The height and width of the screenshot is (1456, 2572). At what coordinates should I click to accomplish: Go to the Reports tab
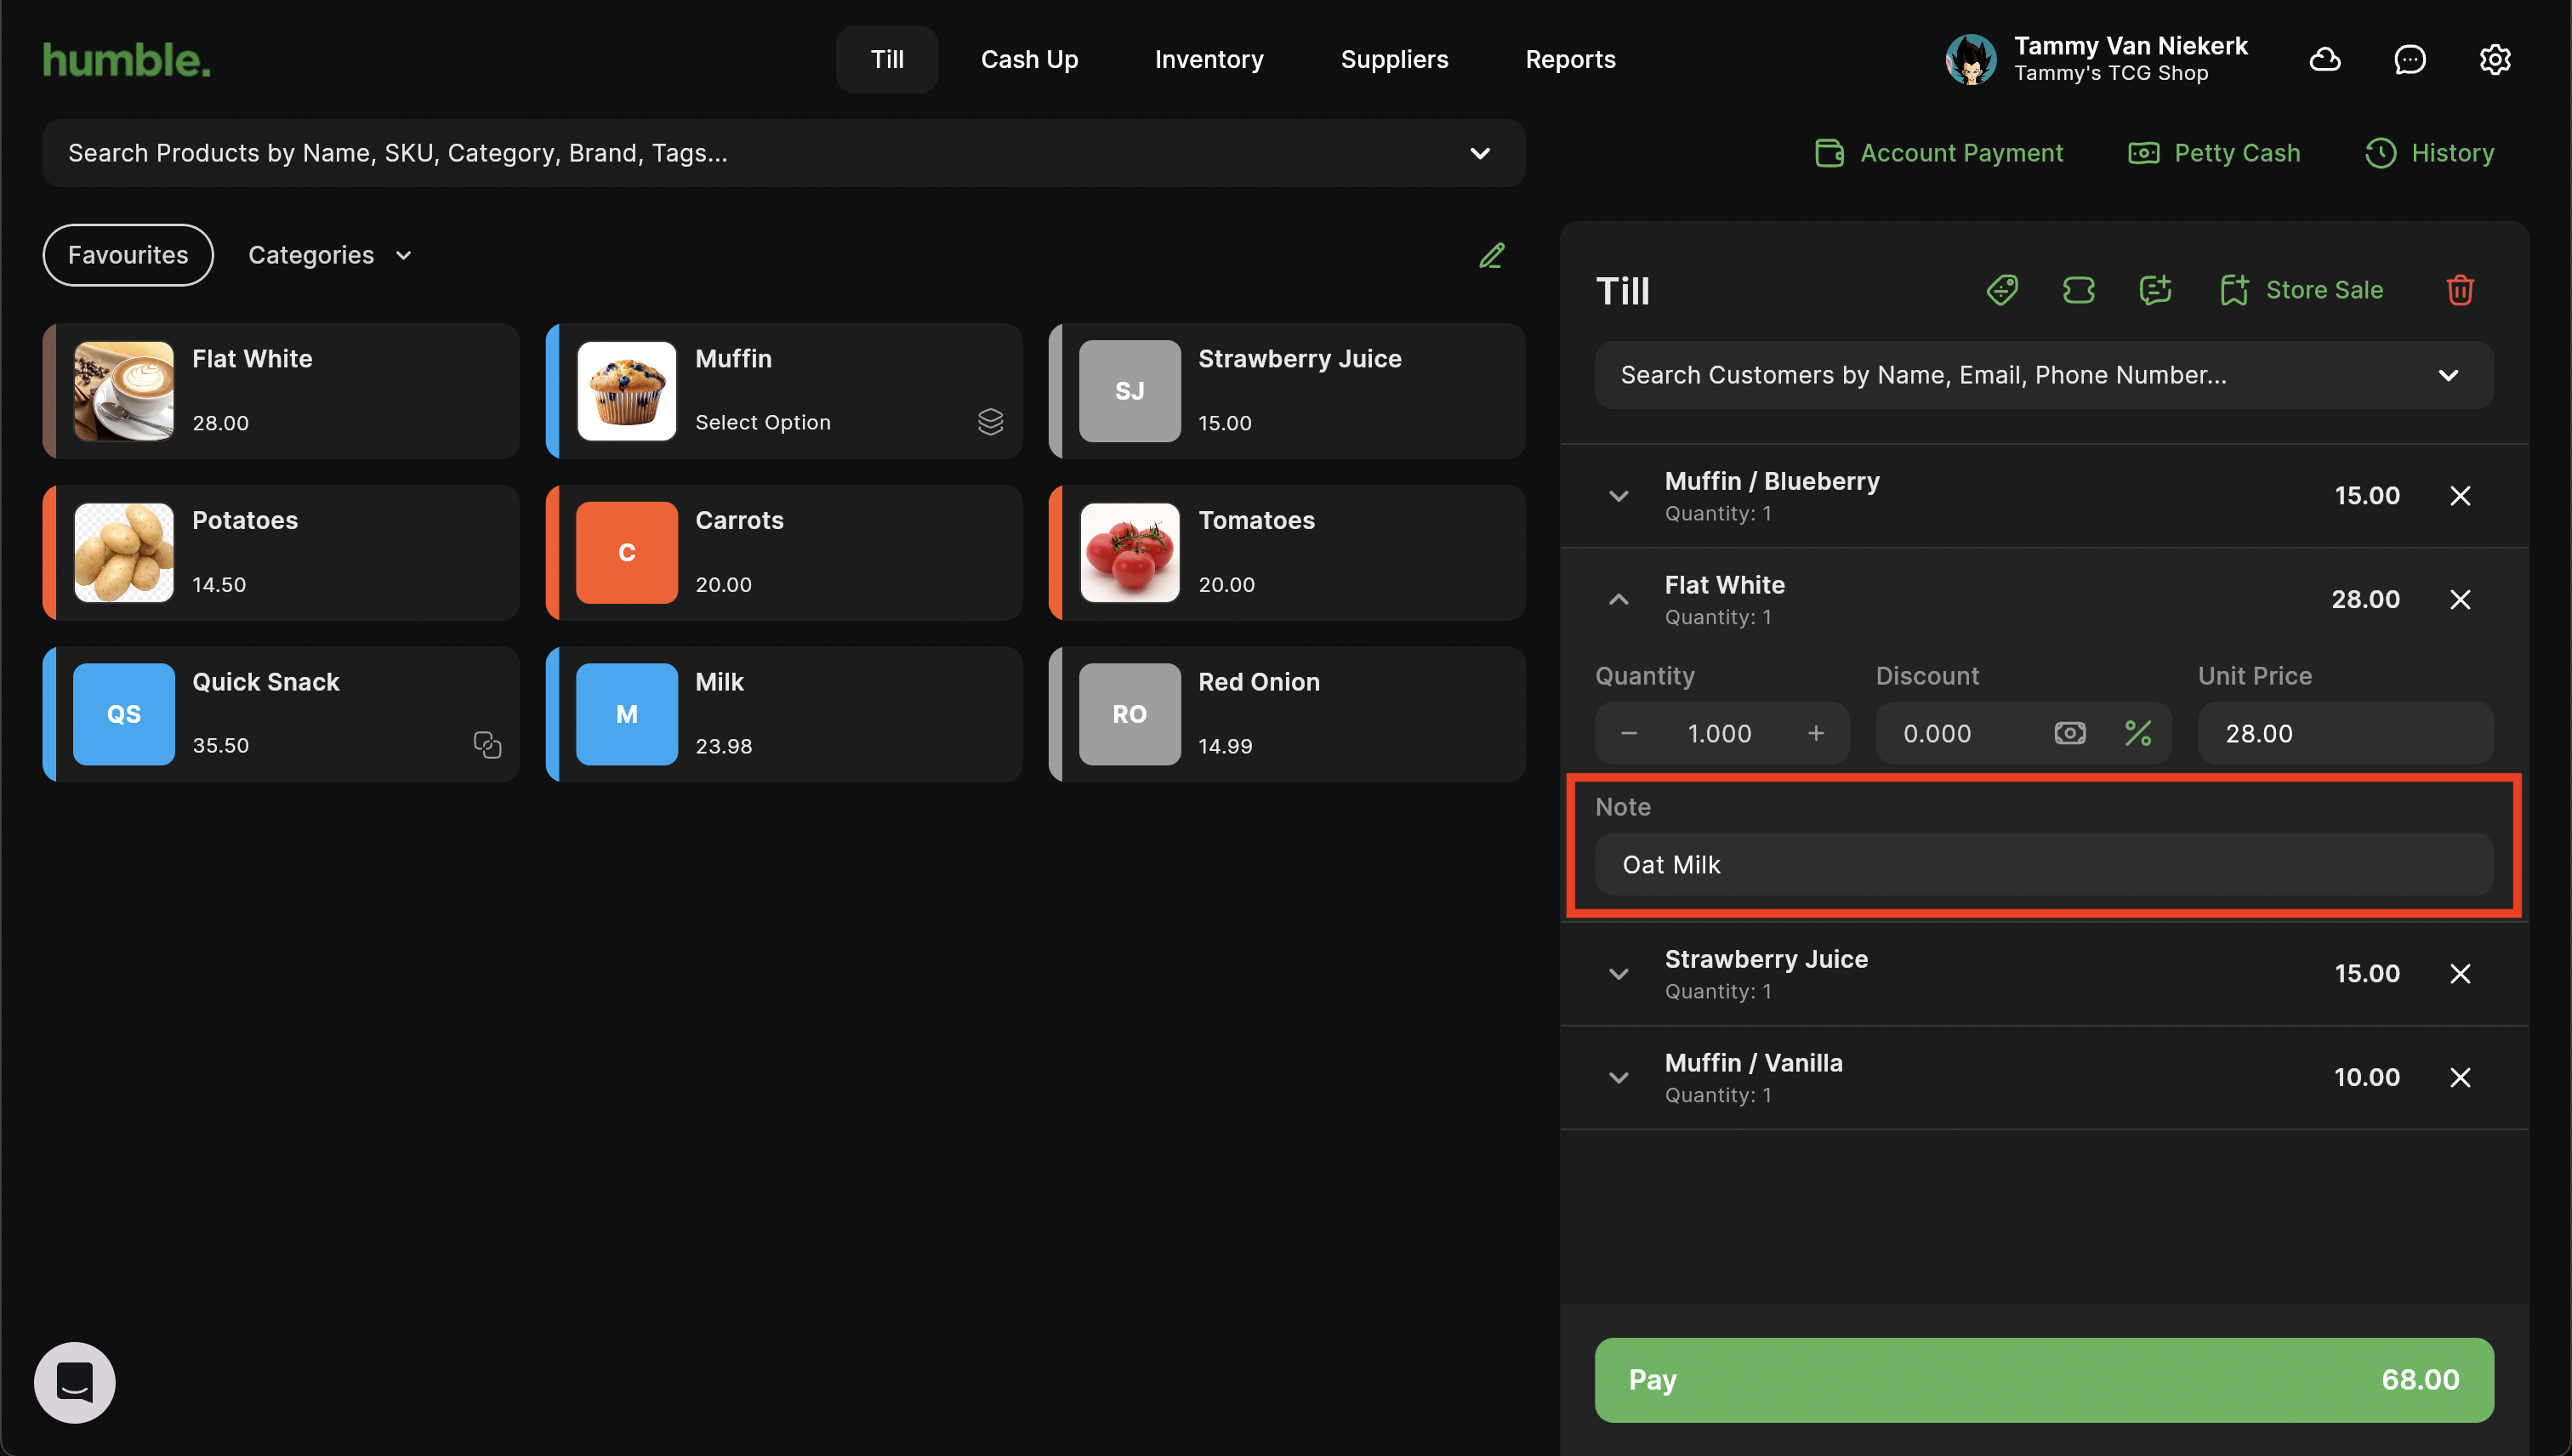(x=1569, y=60)
